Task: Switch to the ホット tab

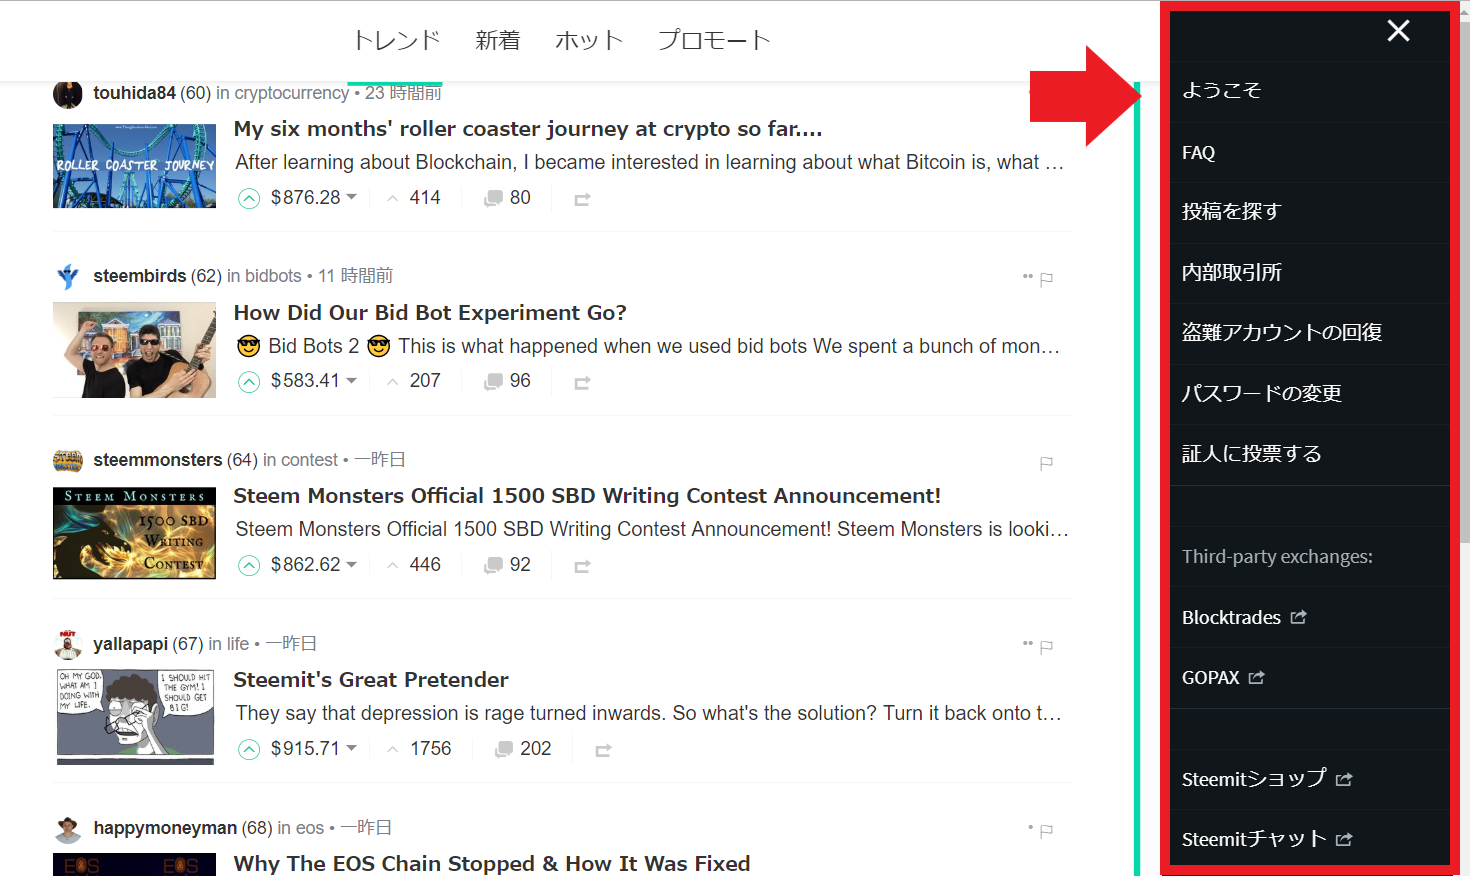Action: pyautogui.click(x=589, y=40)
